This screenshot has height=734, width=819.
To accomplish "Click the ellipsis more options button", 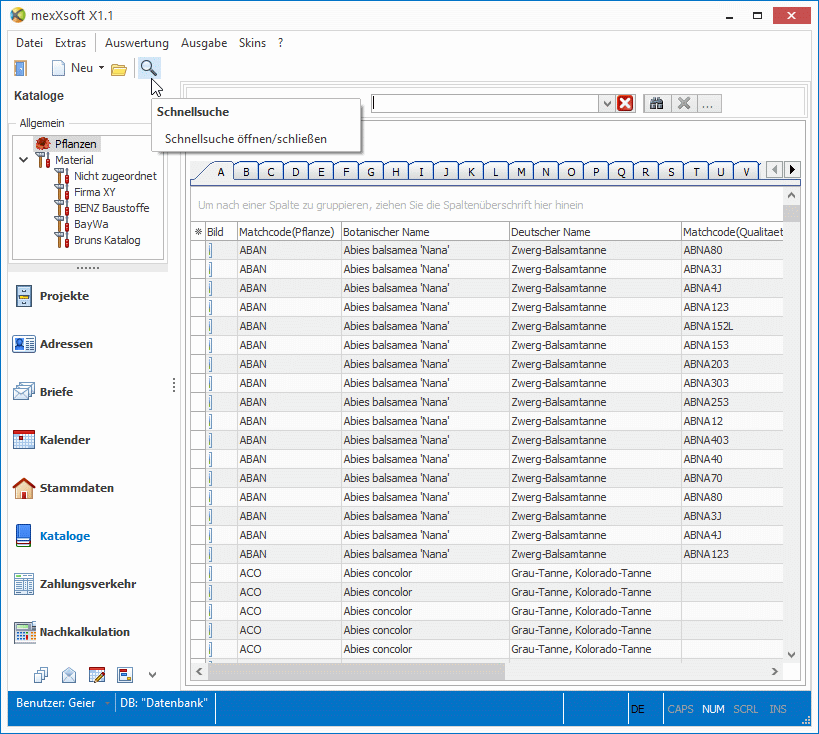I will coord(708,104).
